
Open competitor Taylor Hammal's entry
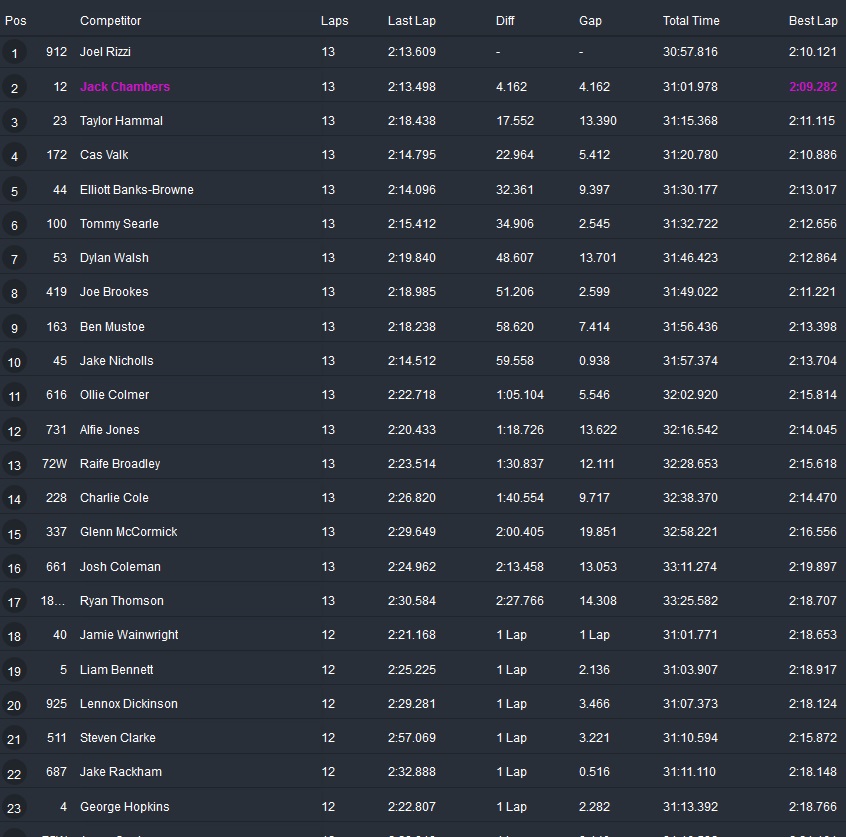point(121,121)
